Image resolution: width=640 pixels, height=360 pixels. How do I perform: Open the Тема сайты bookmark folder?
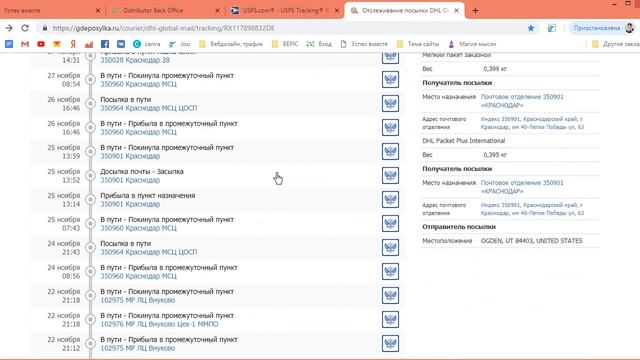[x=418, y=44]
